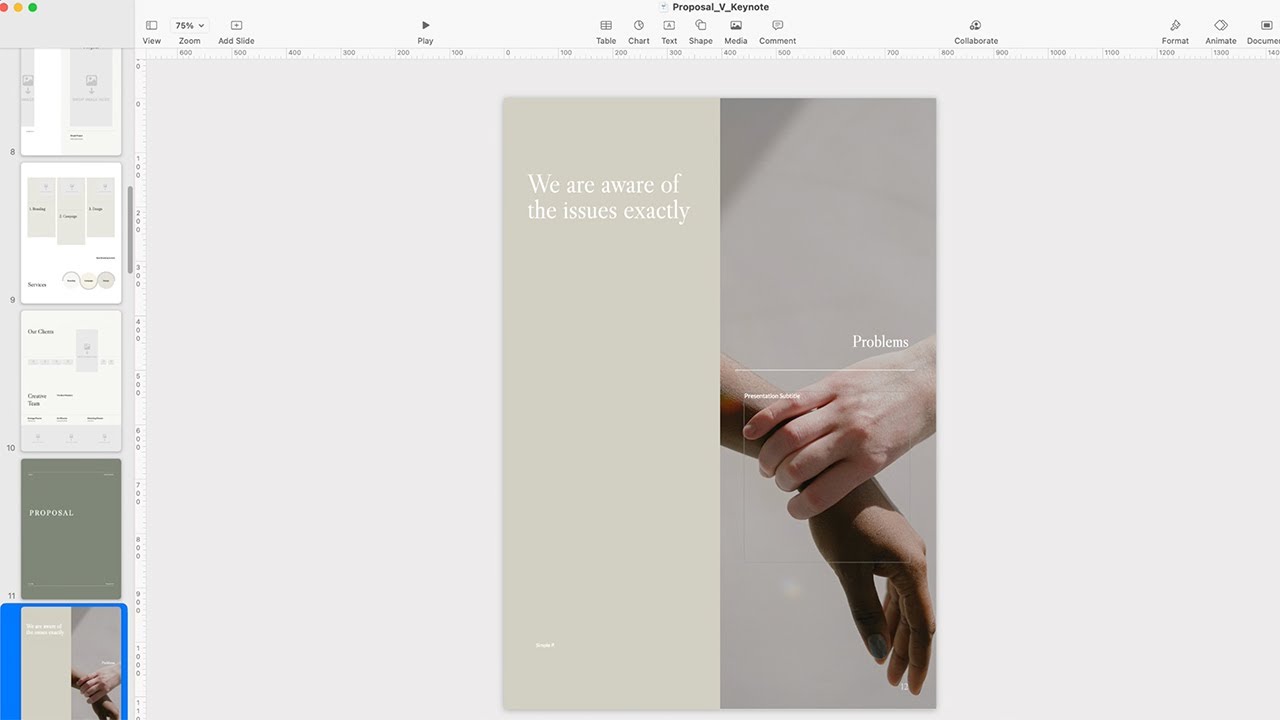Open the Document inspector
This screenshot has width=1280, height=720.
(x=1268, y=25)
